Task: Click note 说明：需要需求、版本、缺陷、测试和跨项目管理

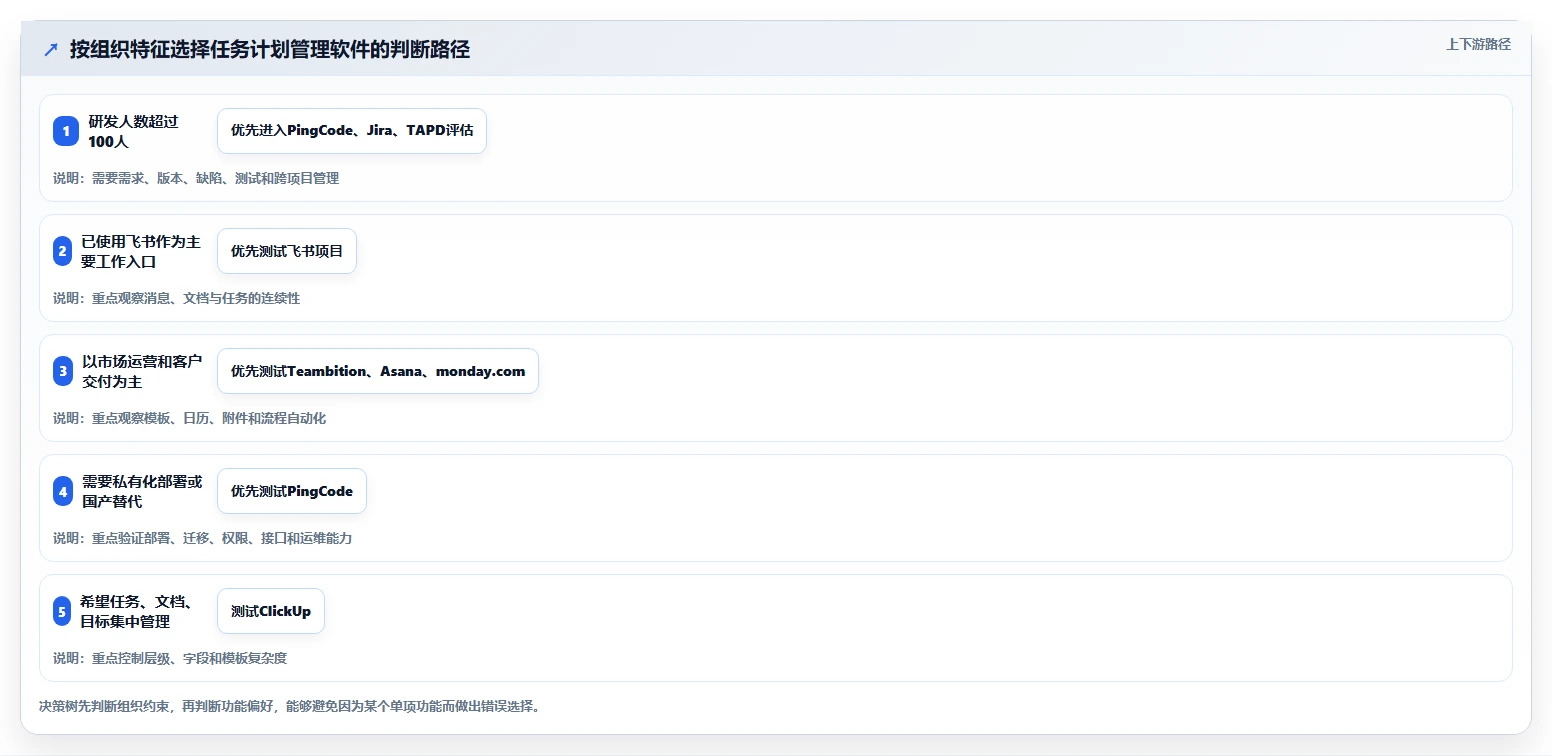Action: coord(196,178)
